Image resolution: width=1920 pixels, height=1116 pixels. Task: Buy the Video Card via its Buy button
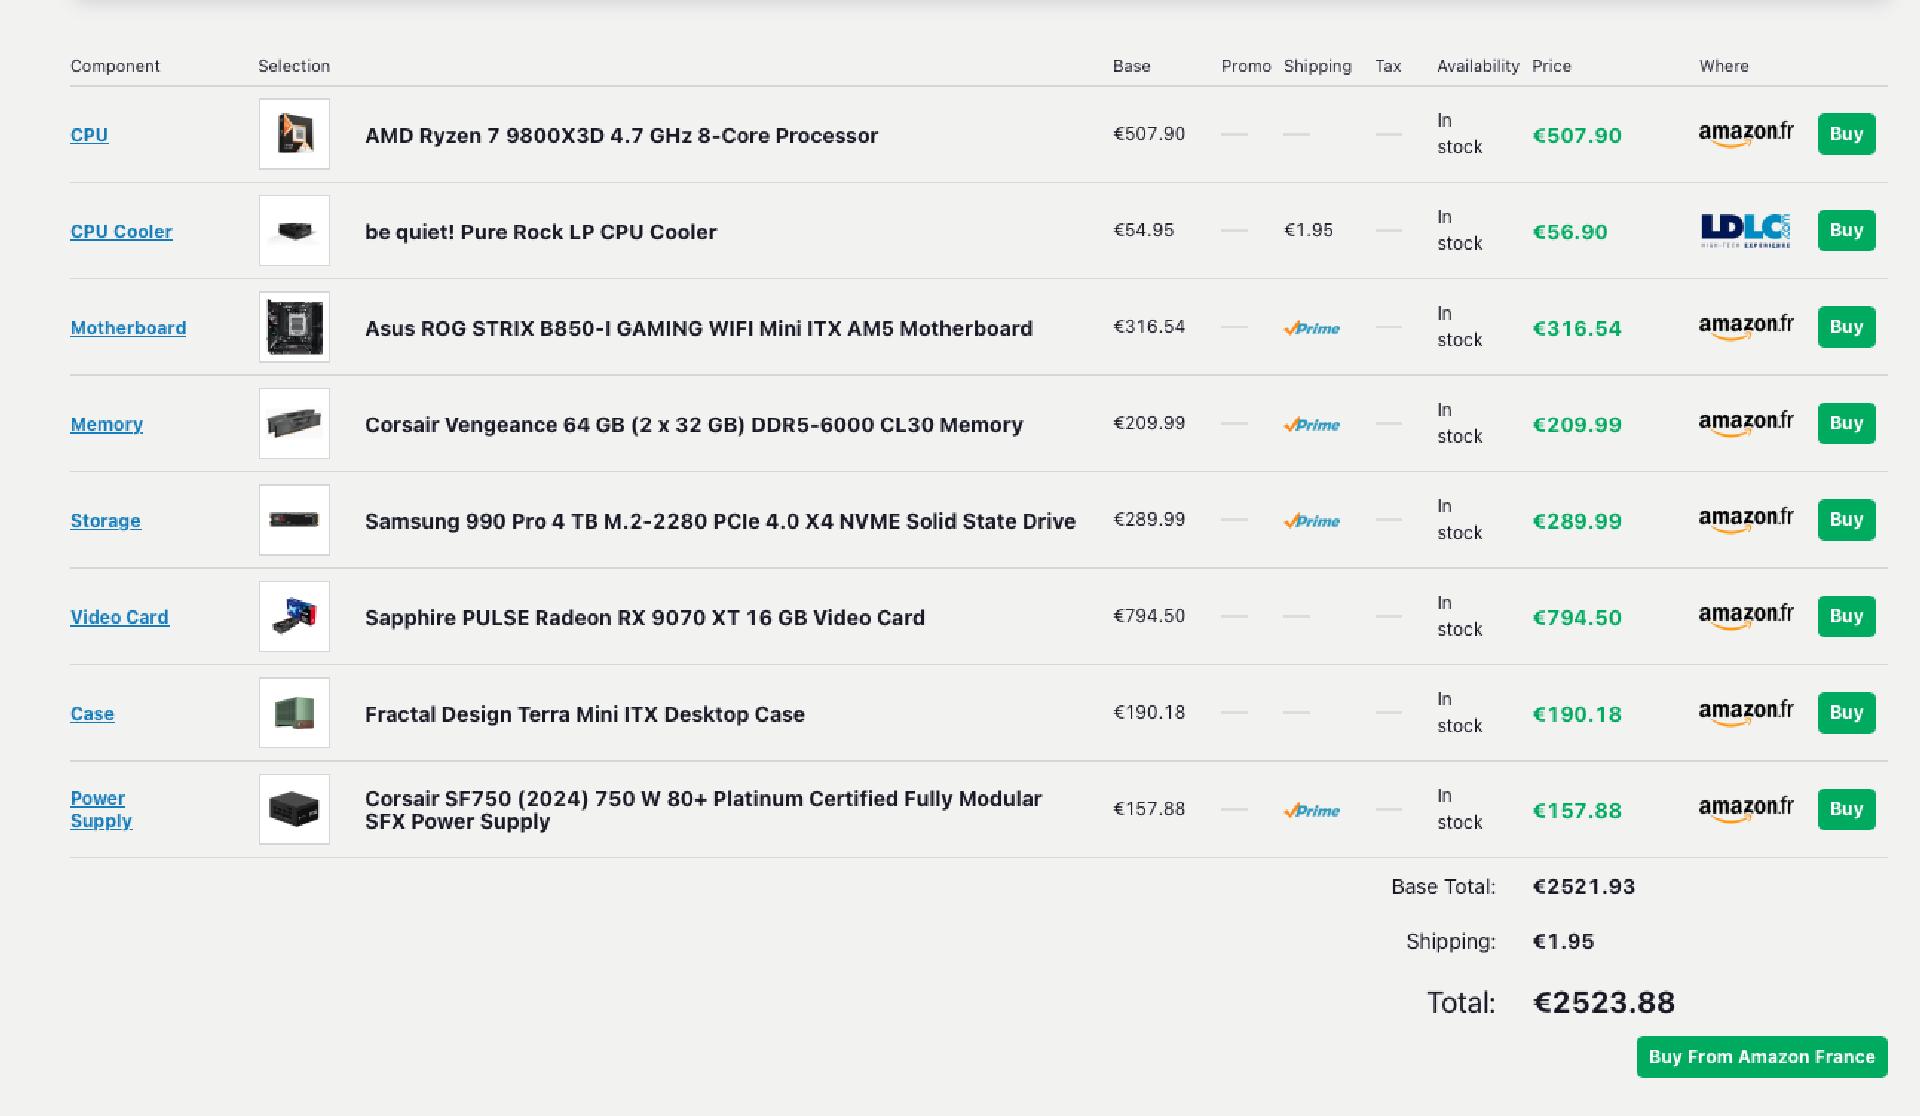tap(1846, 617)
